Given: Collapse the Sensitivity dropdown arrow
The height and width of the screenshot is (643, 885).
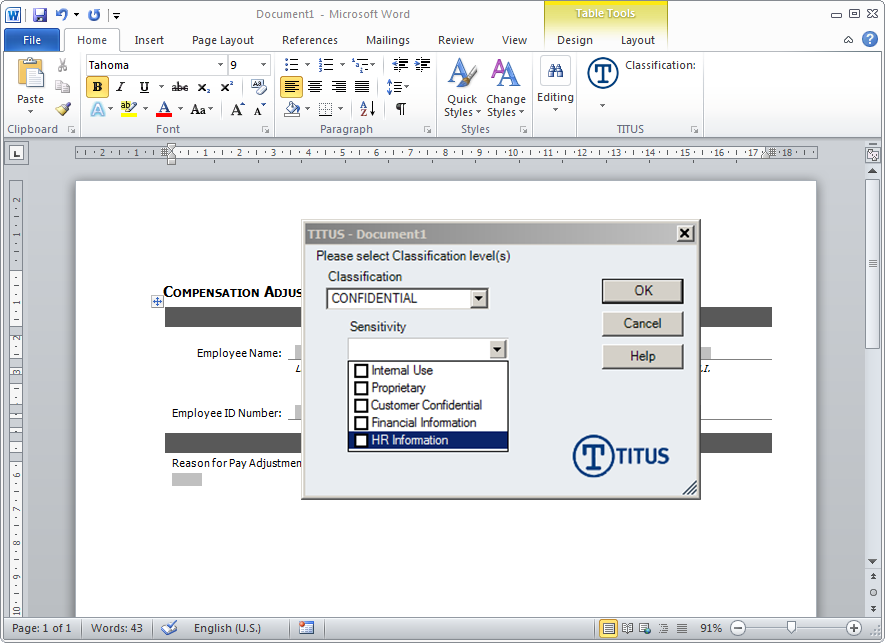Looking at the screenshot, I should 497,349.
